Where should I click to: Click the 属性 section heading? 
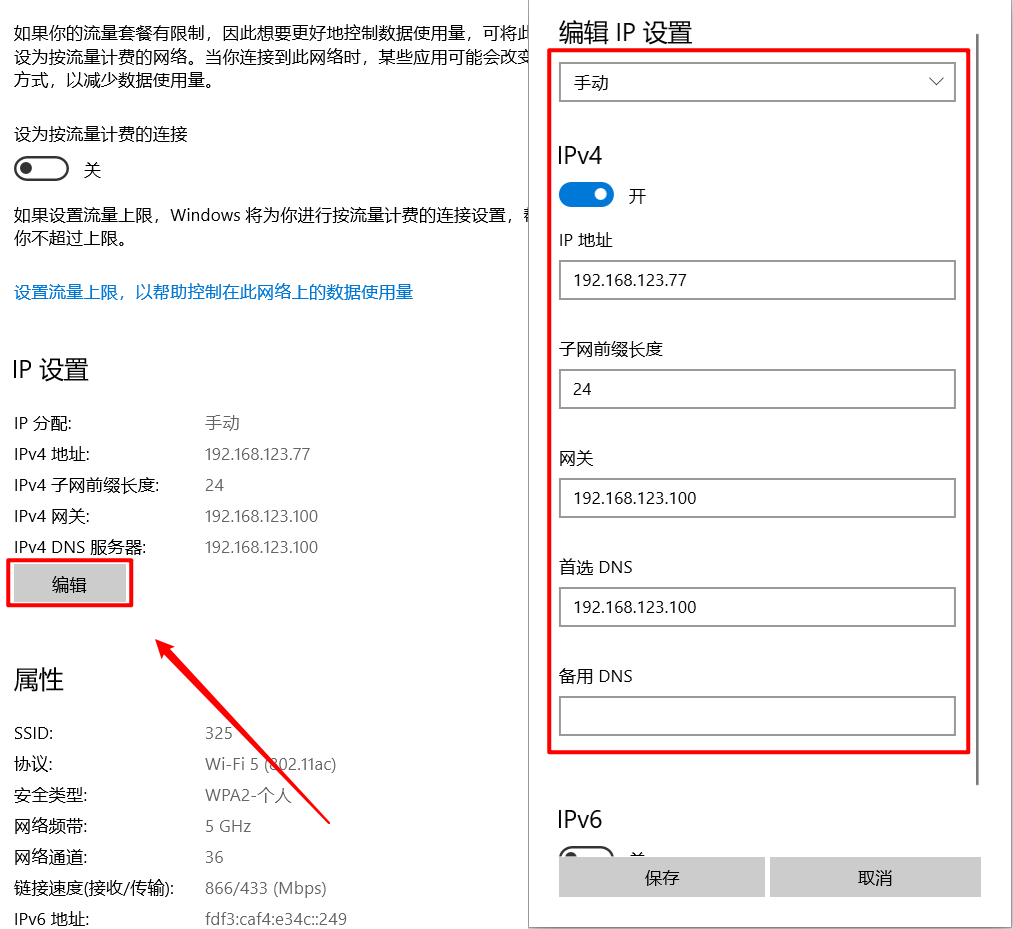point(36,679)
